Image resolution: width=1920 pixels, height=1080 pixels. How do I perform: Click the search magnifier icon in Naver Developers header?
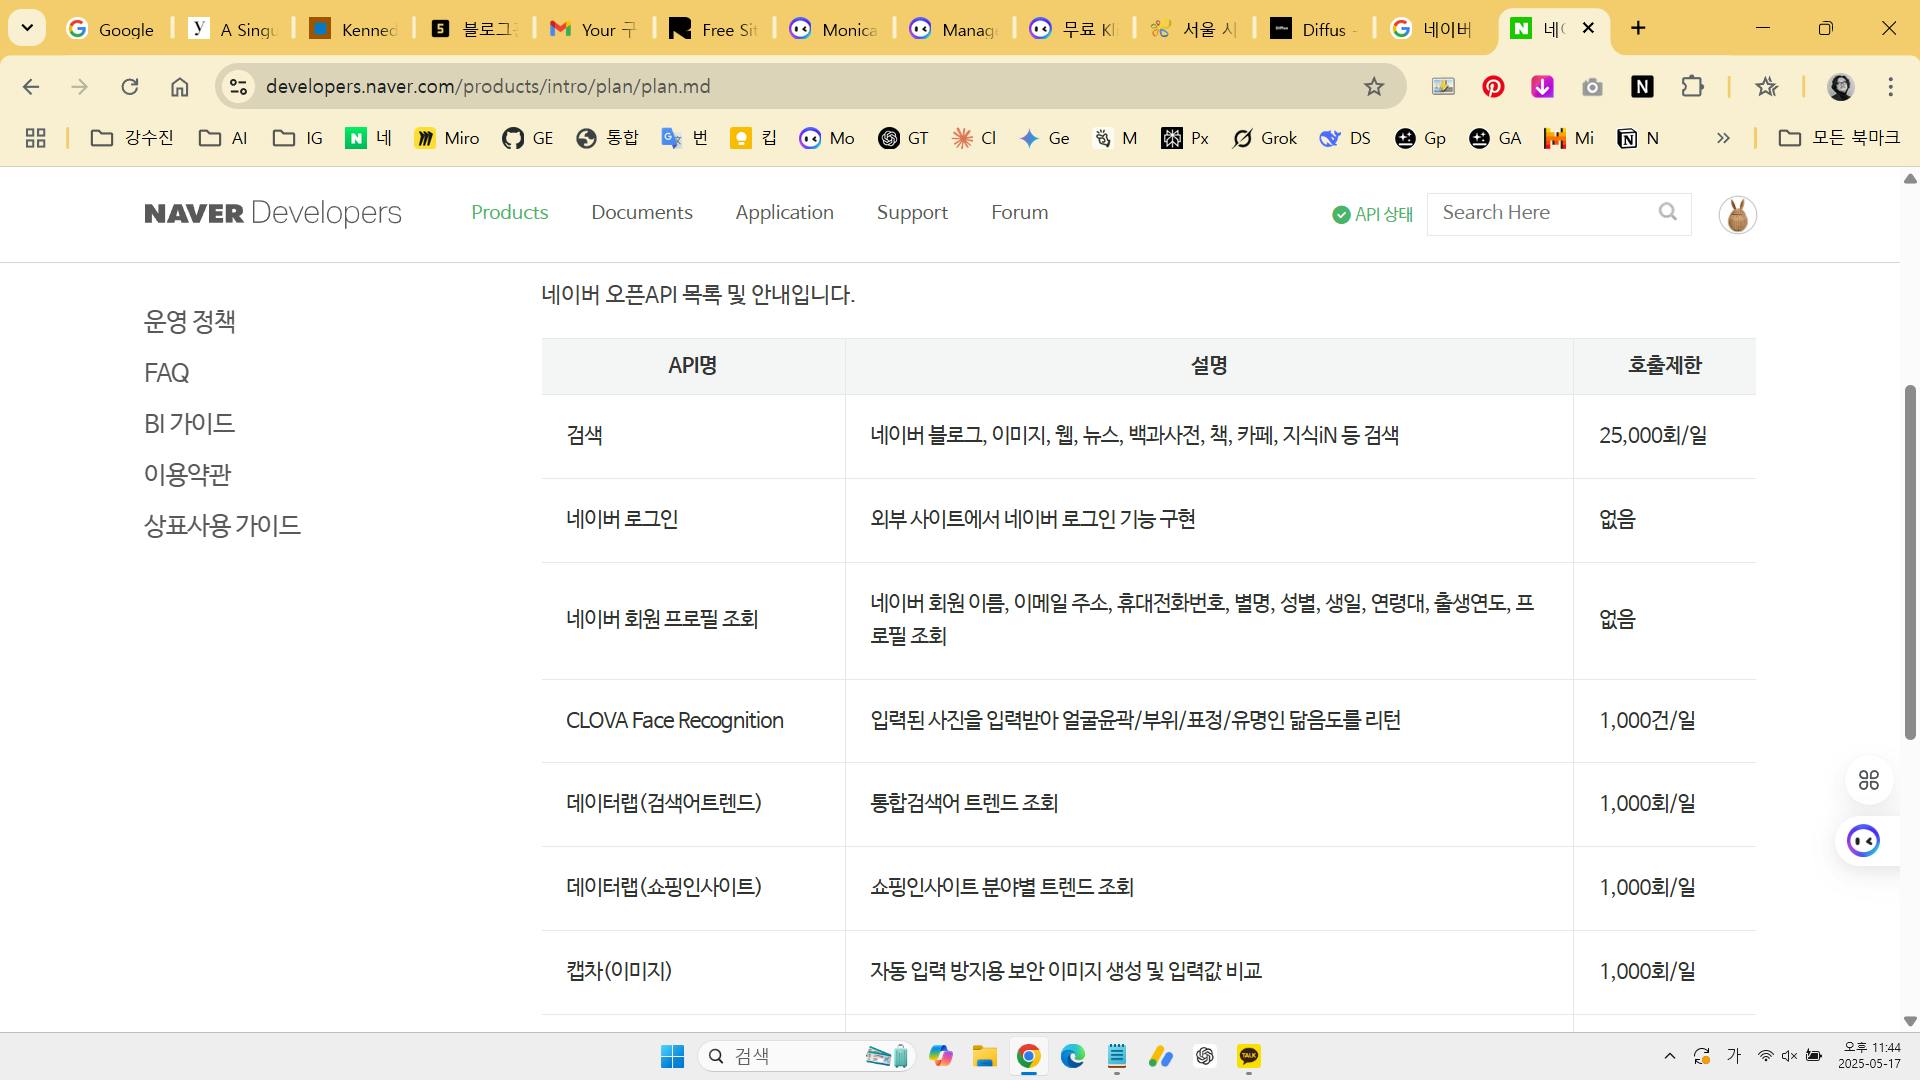pos(1667,212)
